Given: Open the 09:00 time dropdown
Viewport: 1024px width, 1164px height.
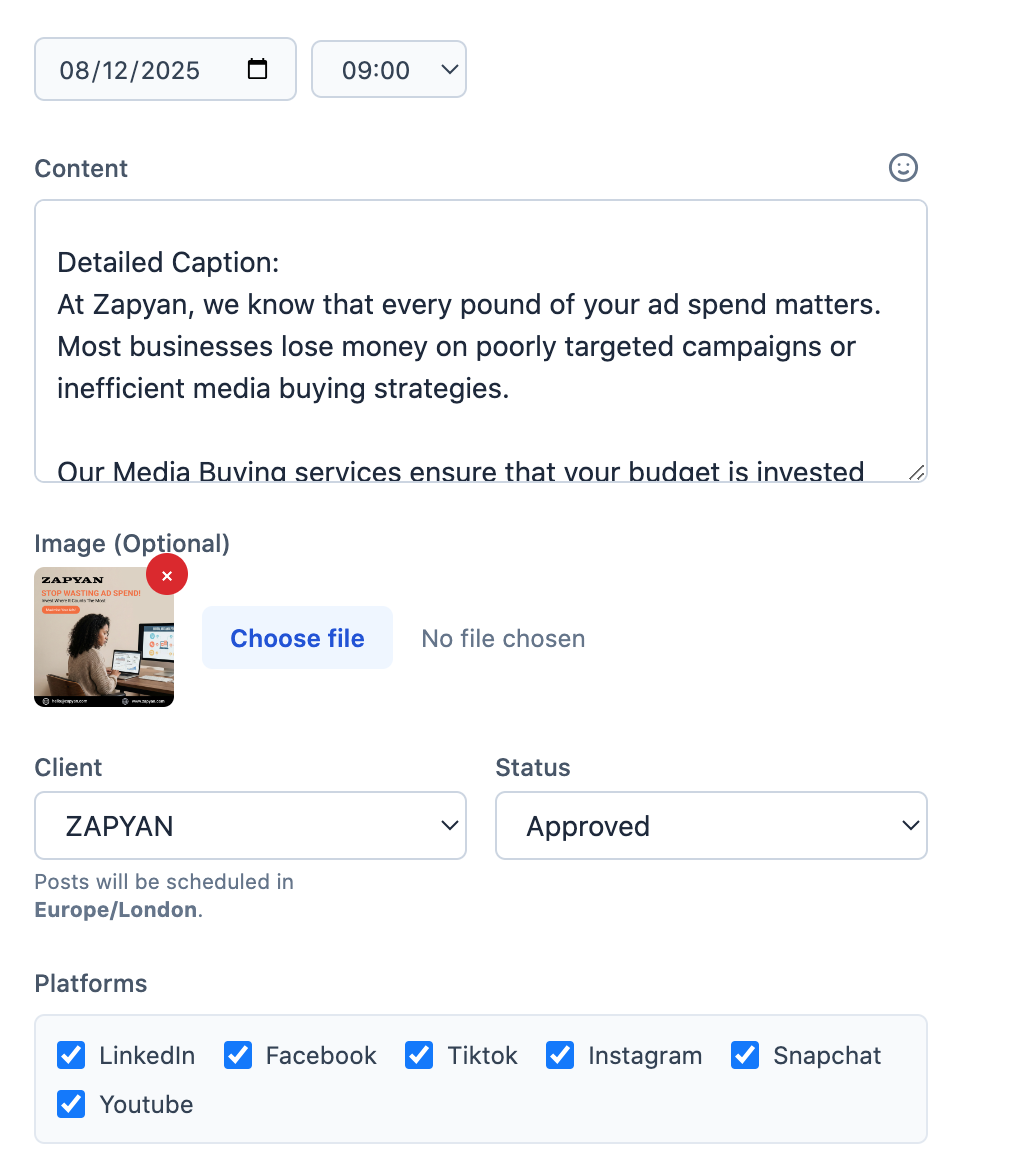Looking at the screenshot, I should click(x=389, y=69).
